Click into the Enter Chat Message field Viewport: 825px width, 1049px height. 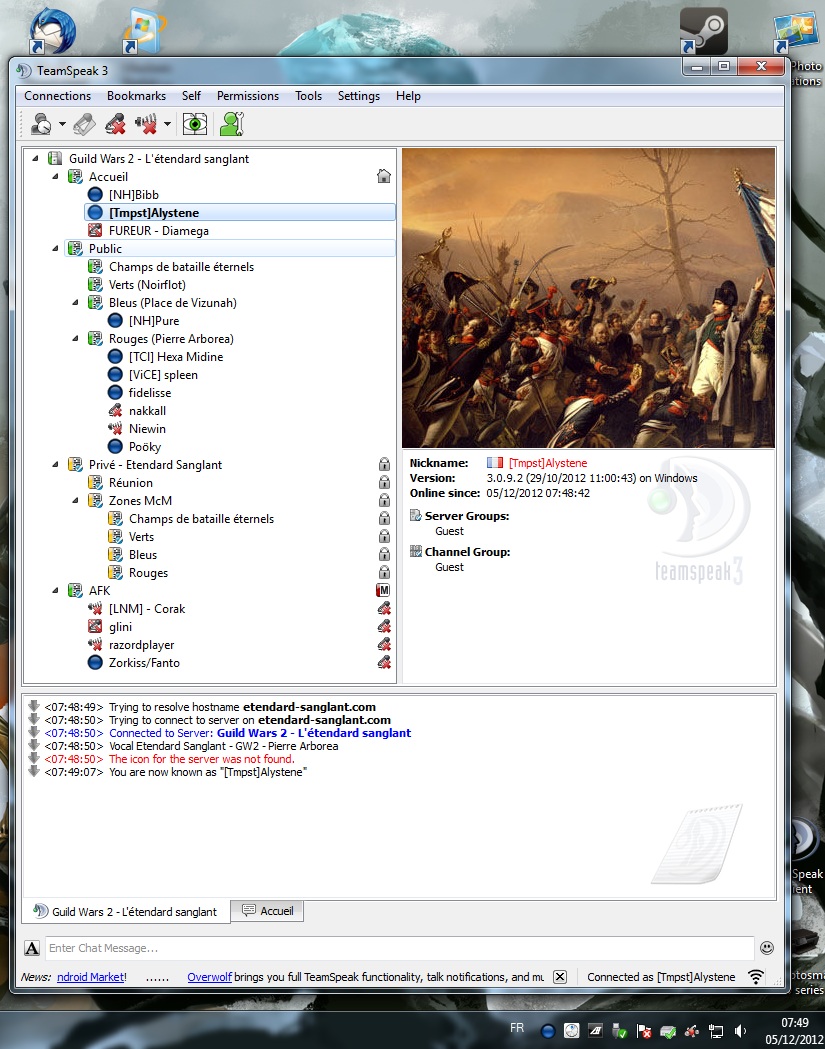399,948
